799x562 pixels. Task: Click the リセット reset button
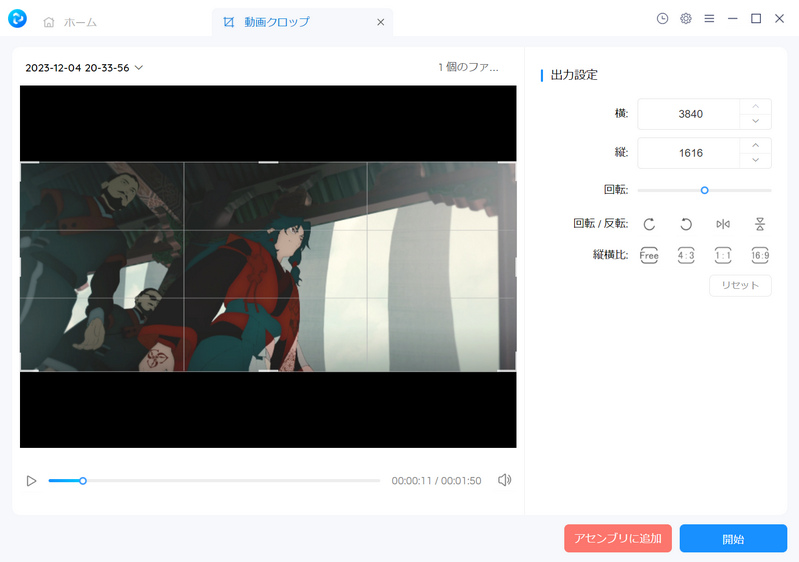(x=740, y=285)
